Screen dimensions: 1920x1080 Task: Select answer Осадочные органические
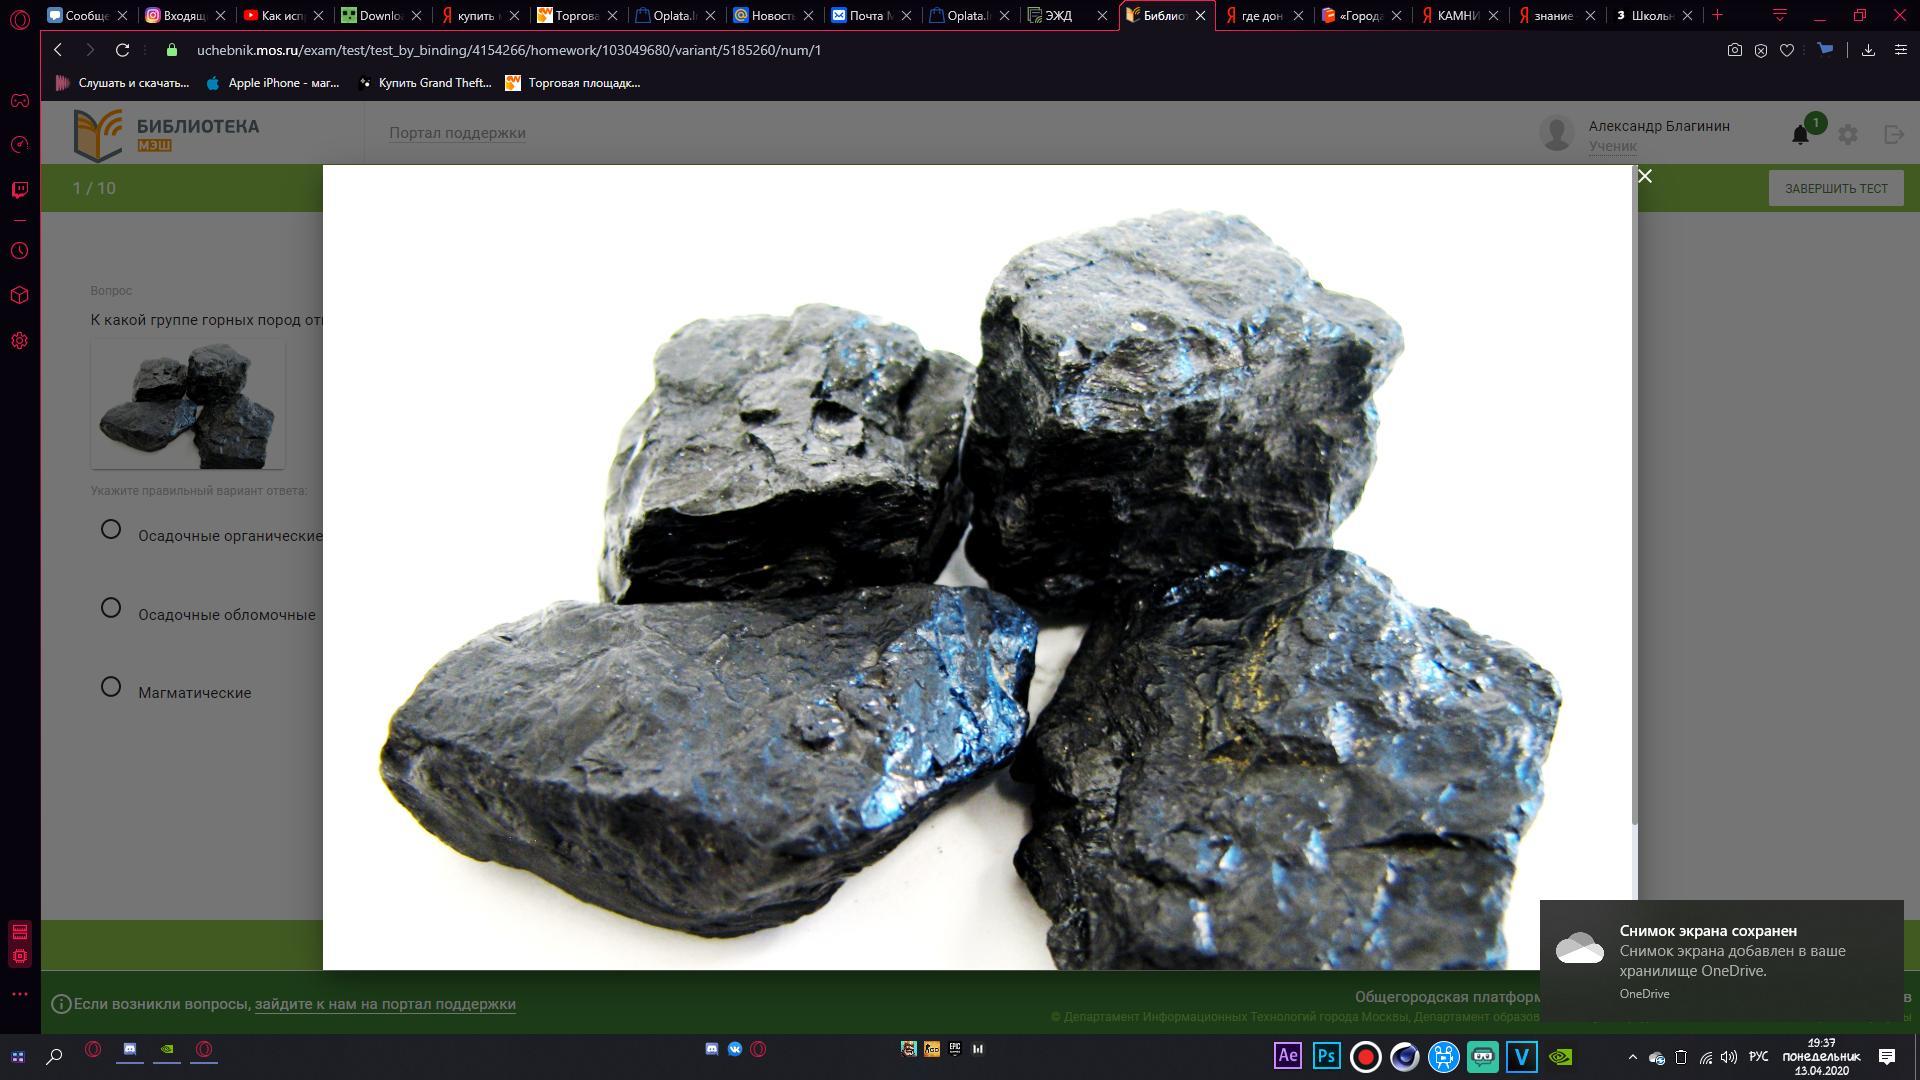(x=111, y=530)
